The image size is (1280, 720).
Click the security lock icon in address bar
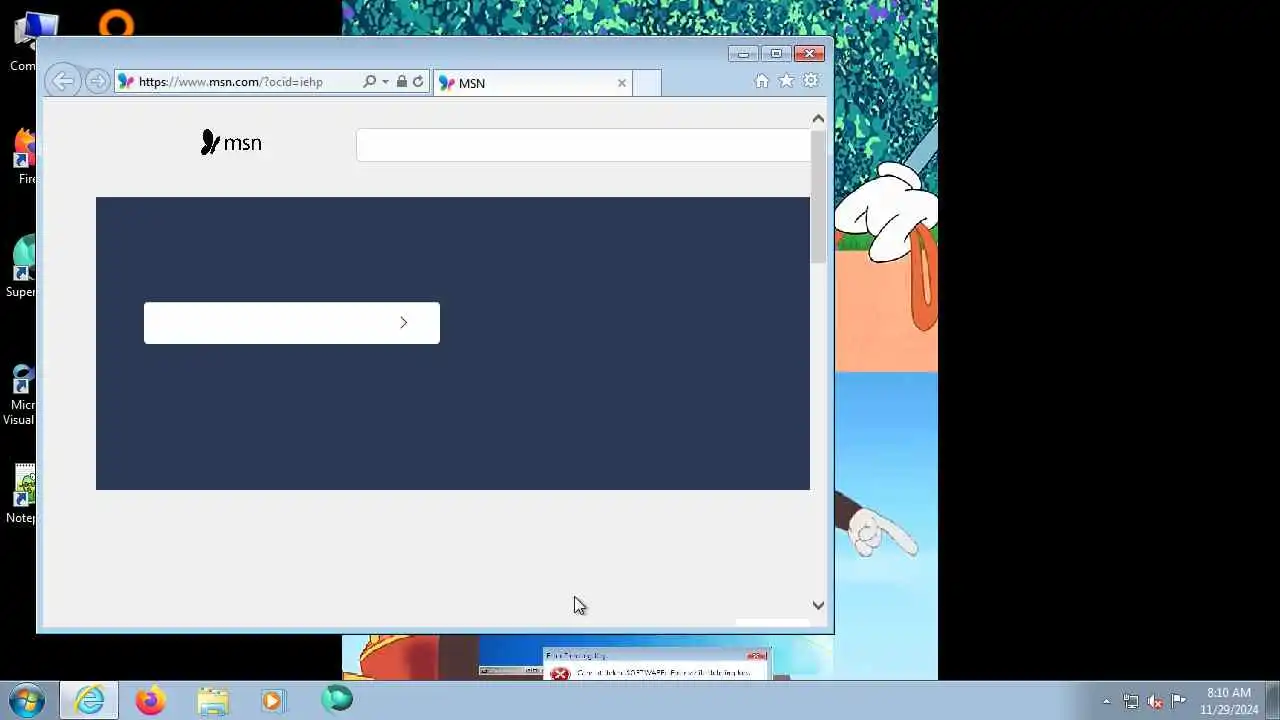click(401, 82)
